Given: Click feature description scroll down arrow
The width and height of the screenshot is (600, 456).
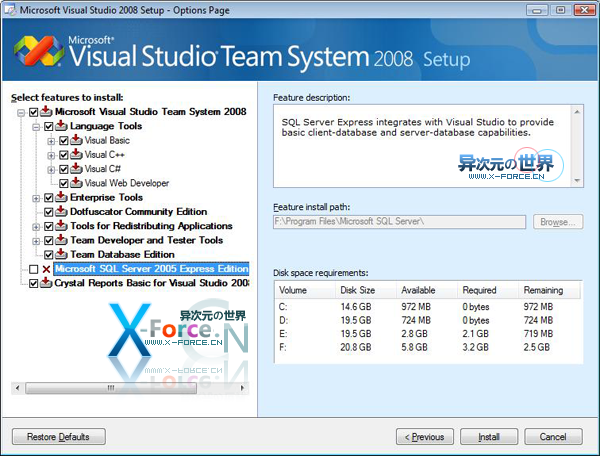Looking at the screenshot, I should pos(577,181).
